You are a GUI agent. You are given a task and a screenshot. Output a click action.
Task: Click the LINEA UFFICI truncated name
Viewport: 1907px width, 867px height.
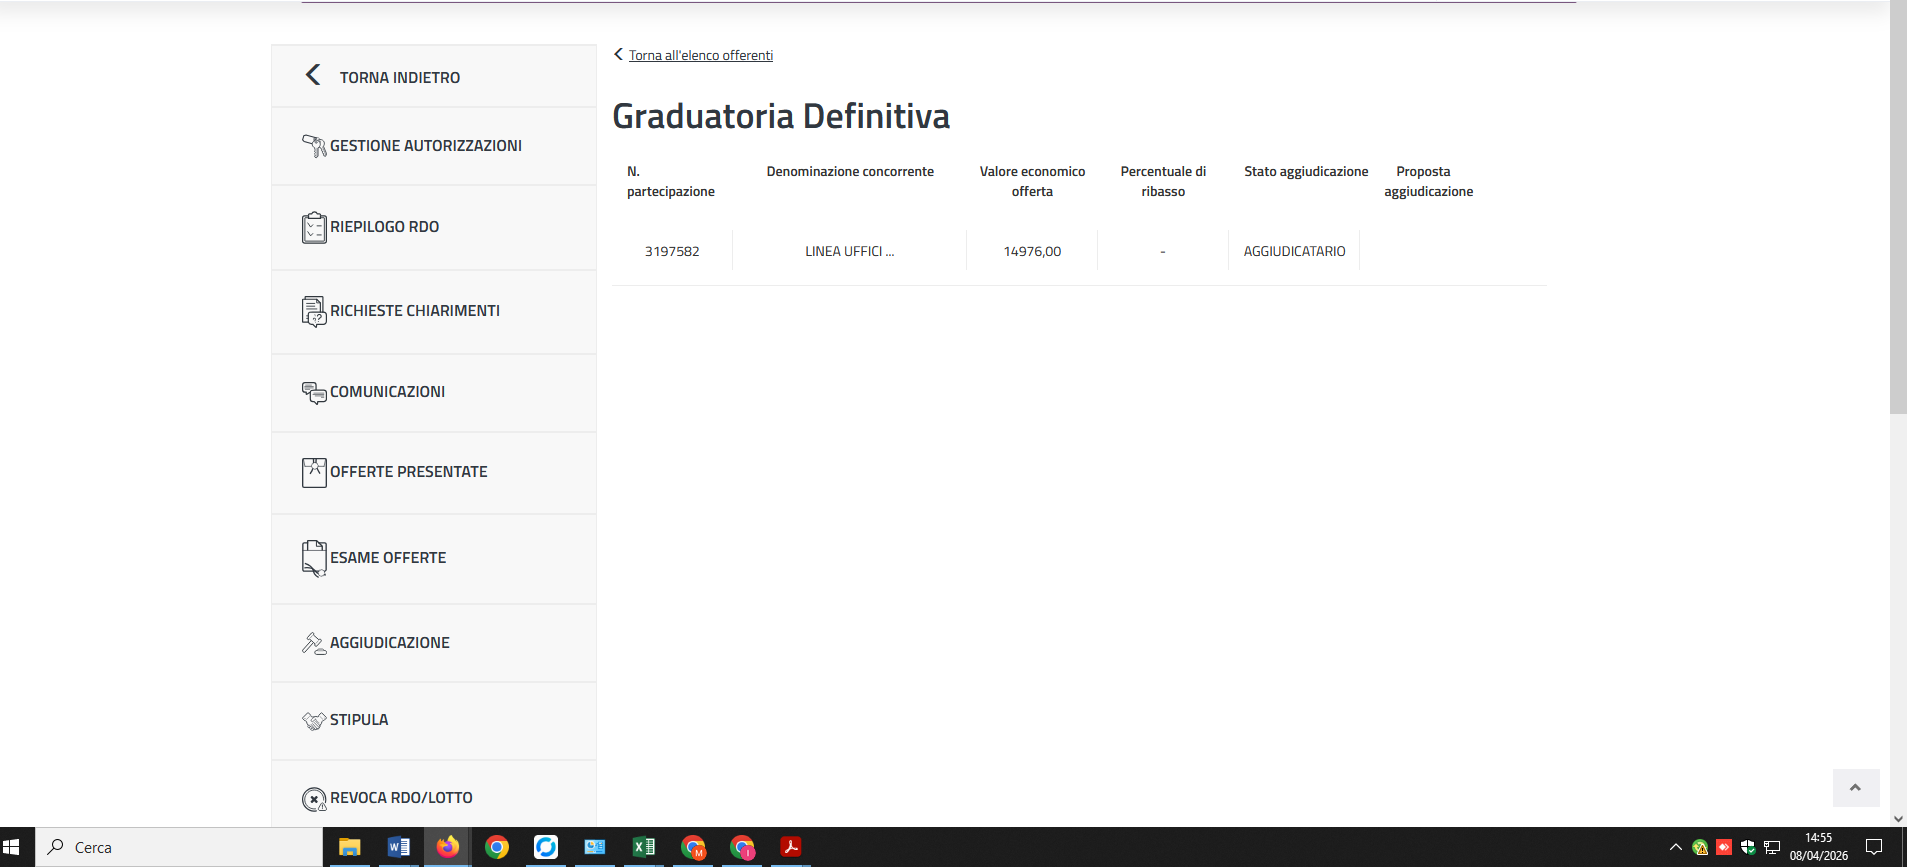(849, 251)
